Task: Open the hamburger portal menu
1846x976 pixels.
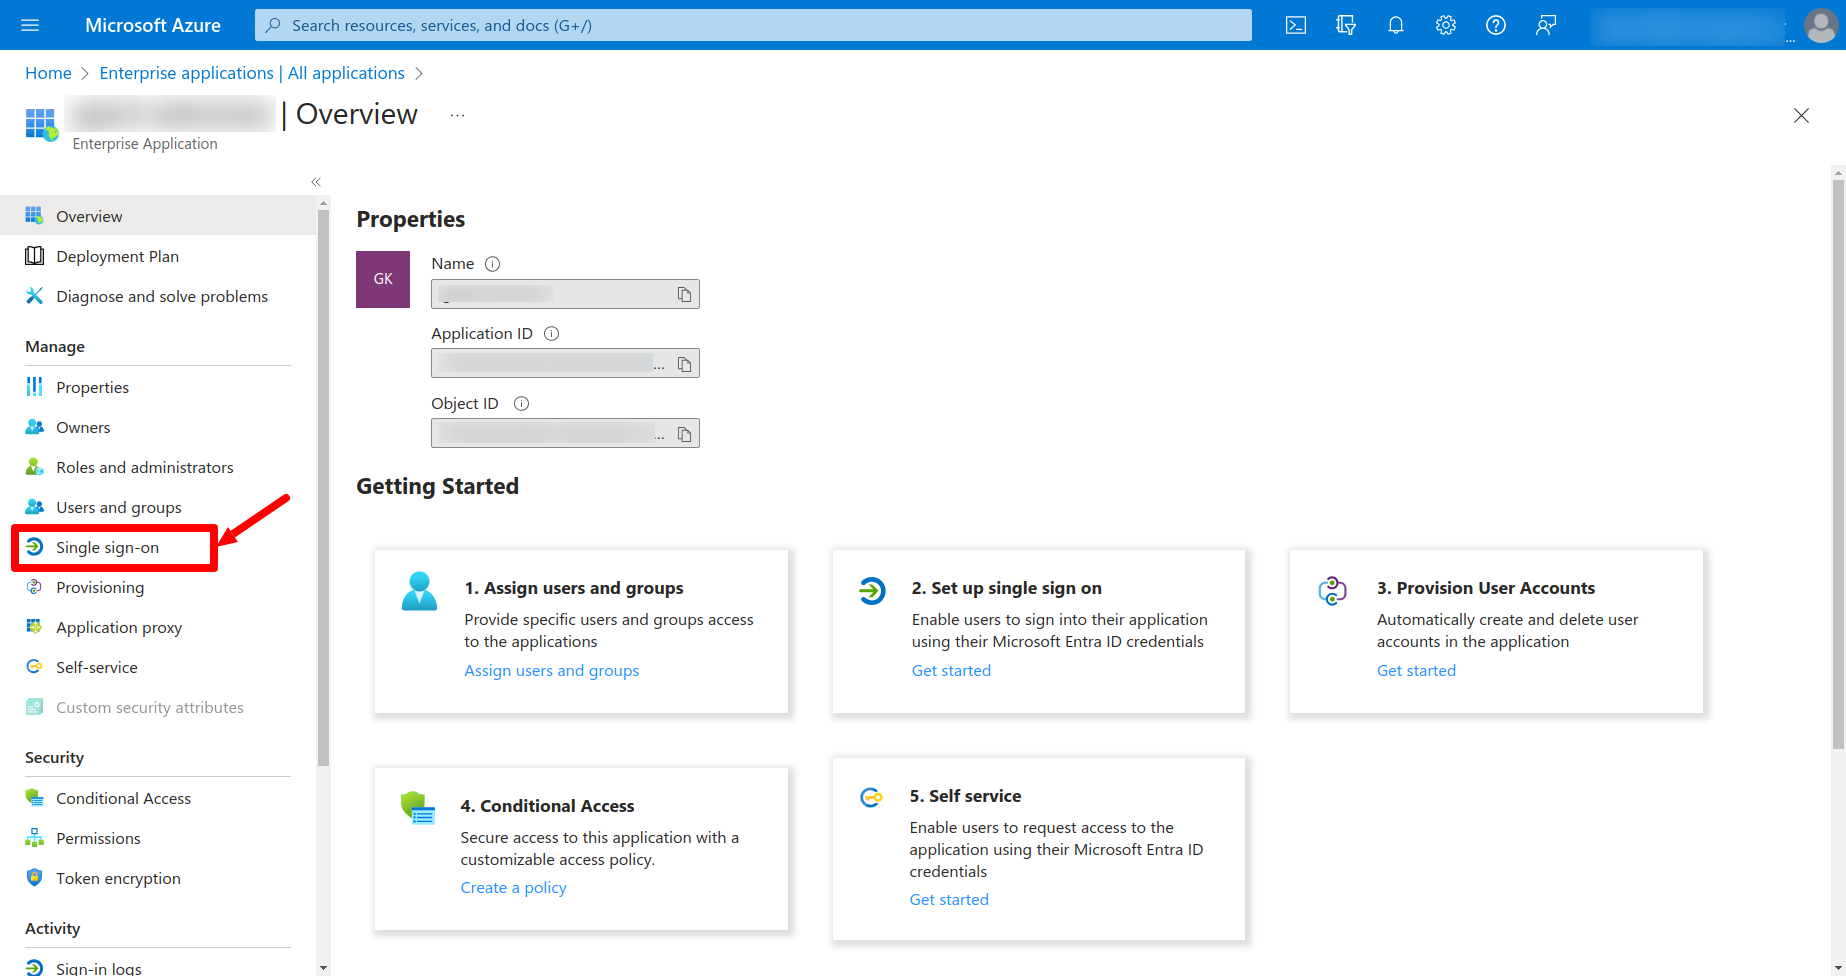Action: tap(30, 25)
